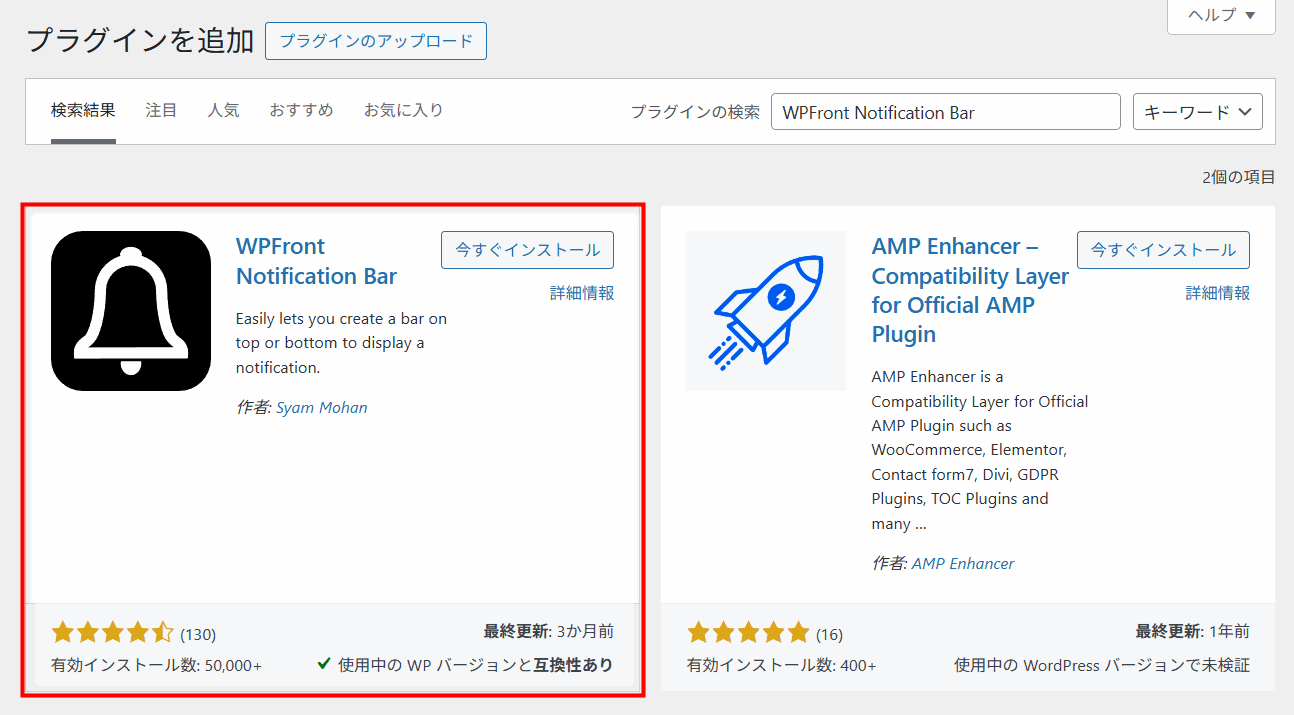The image size is (1294, 715).
Task: Open 詳細情報 for AMP Enhancer
Action: coord(1218,293)
